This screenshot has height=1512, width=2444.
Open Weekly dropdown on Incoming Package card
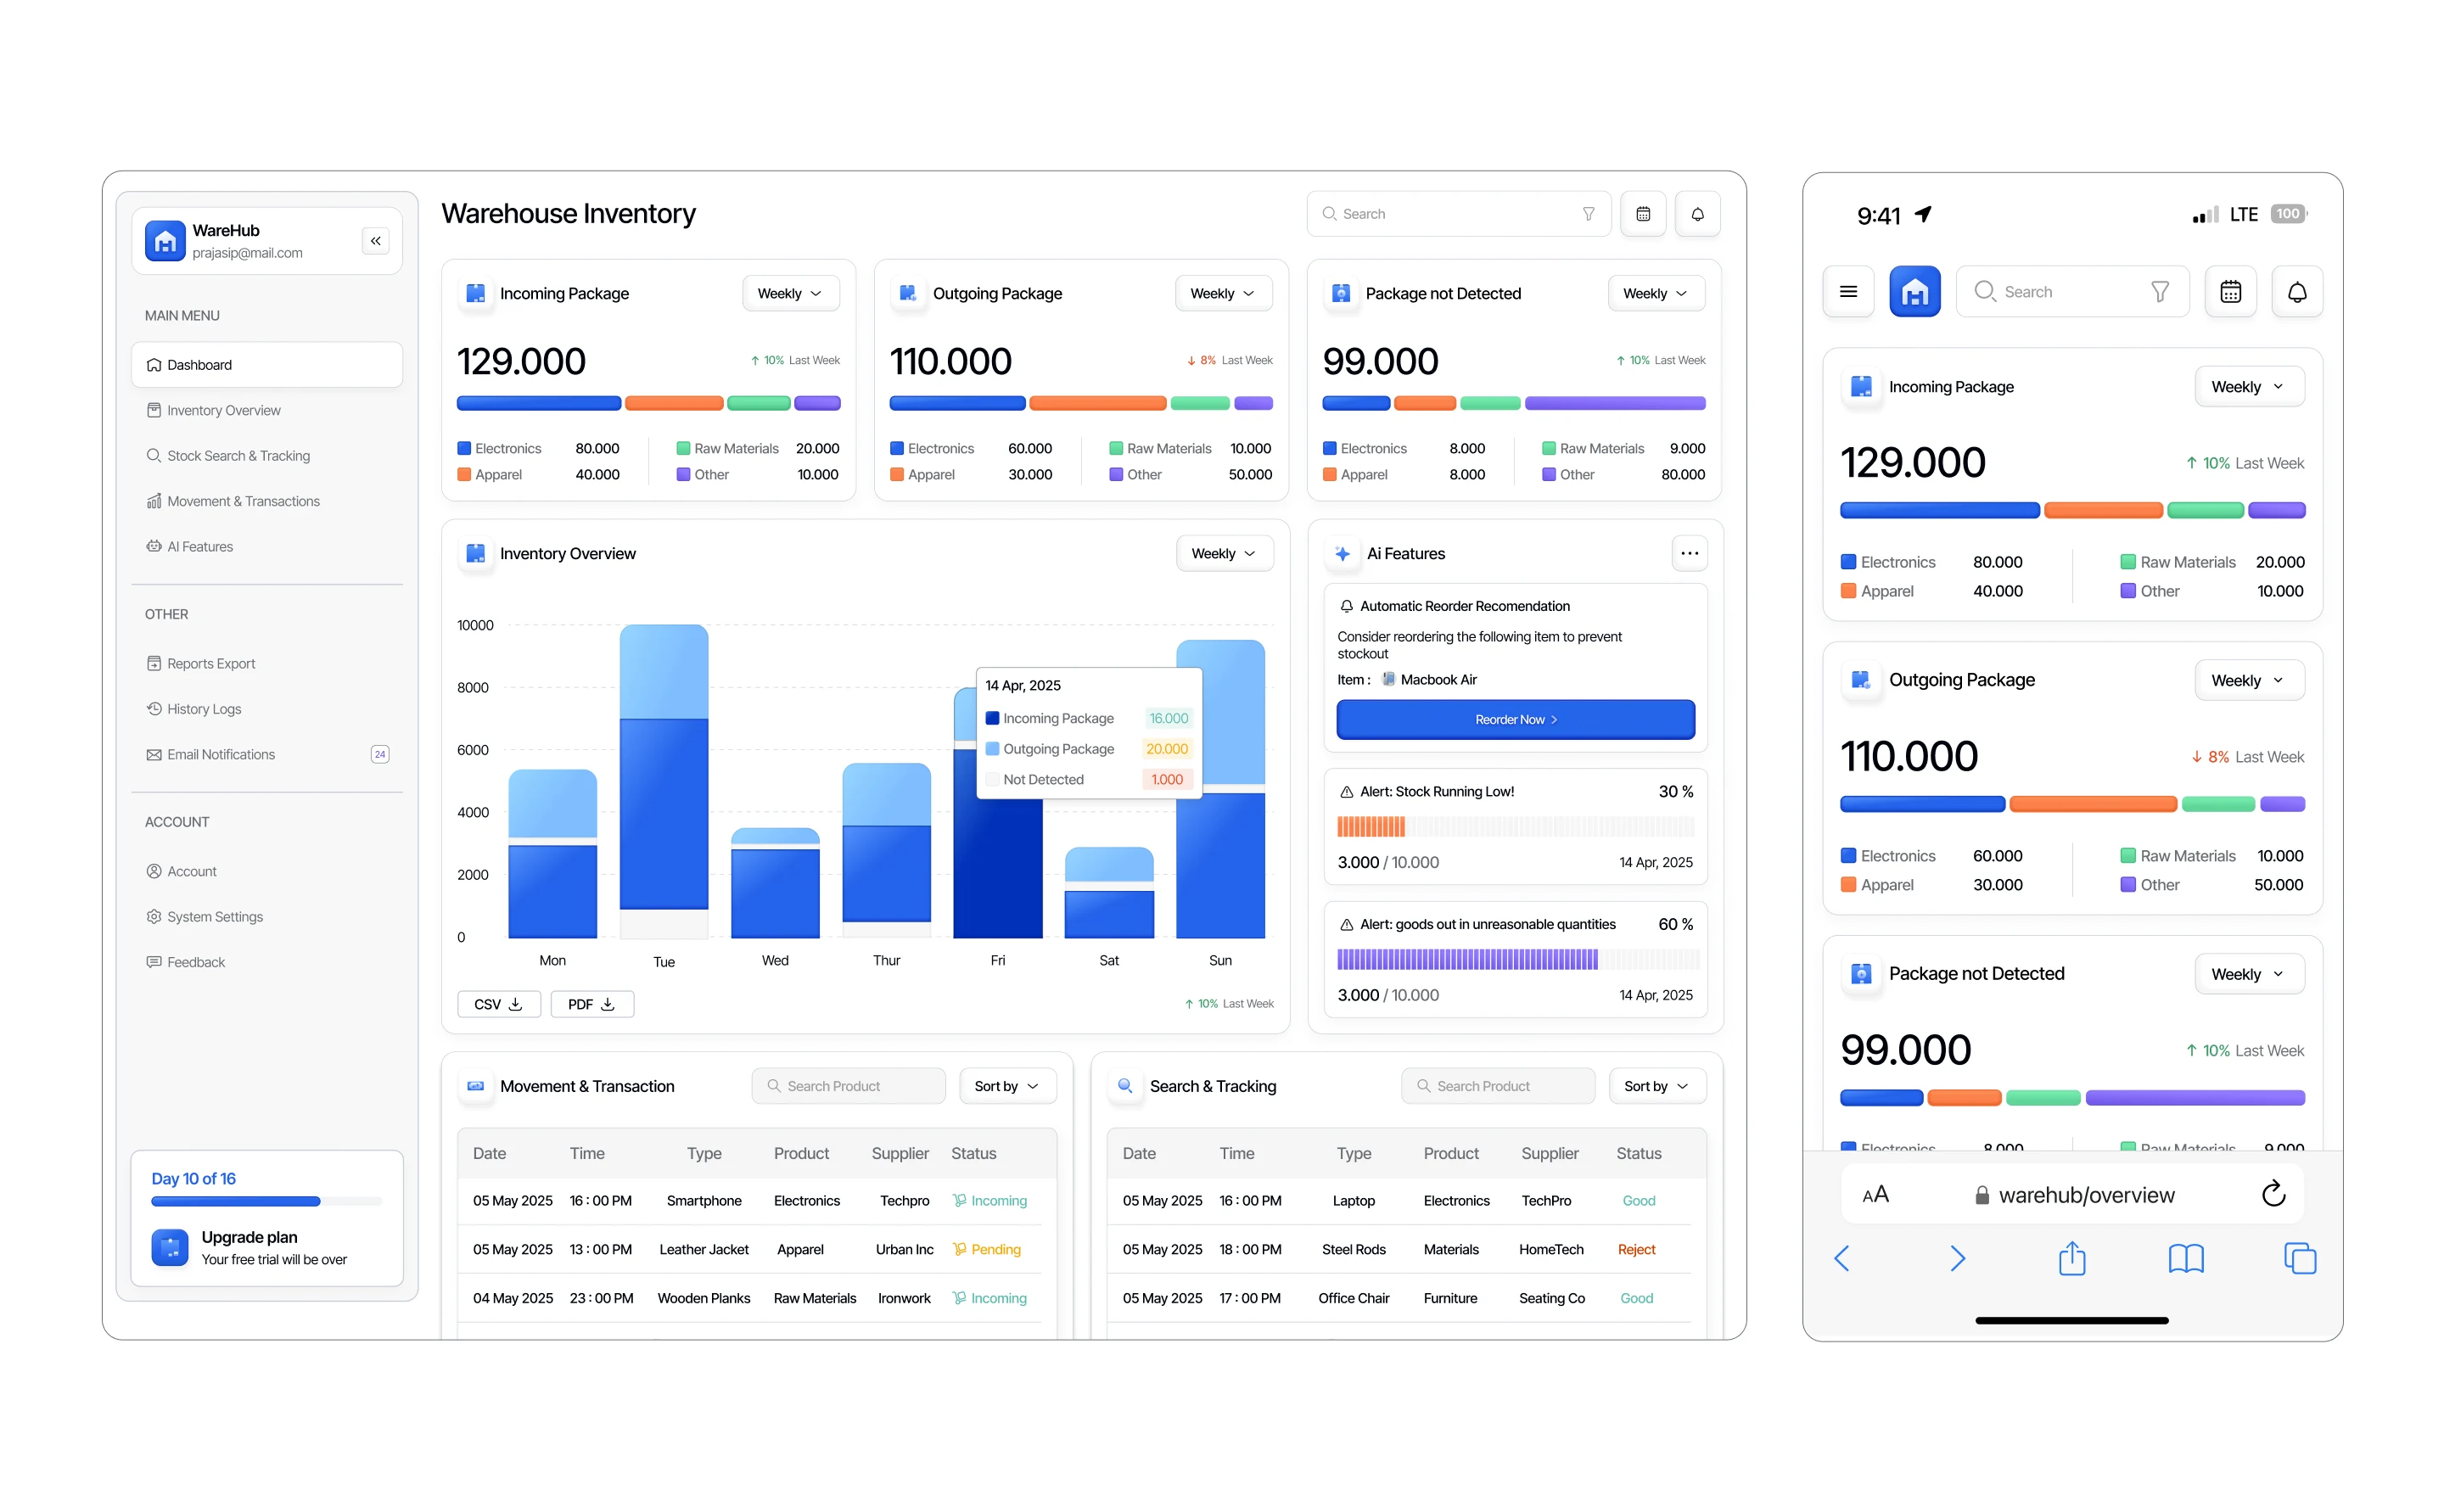(790, 293)
